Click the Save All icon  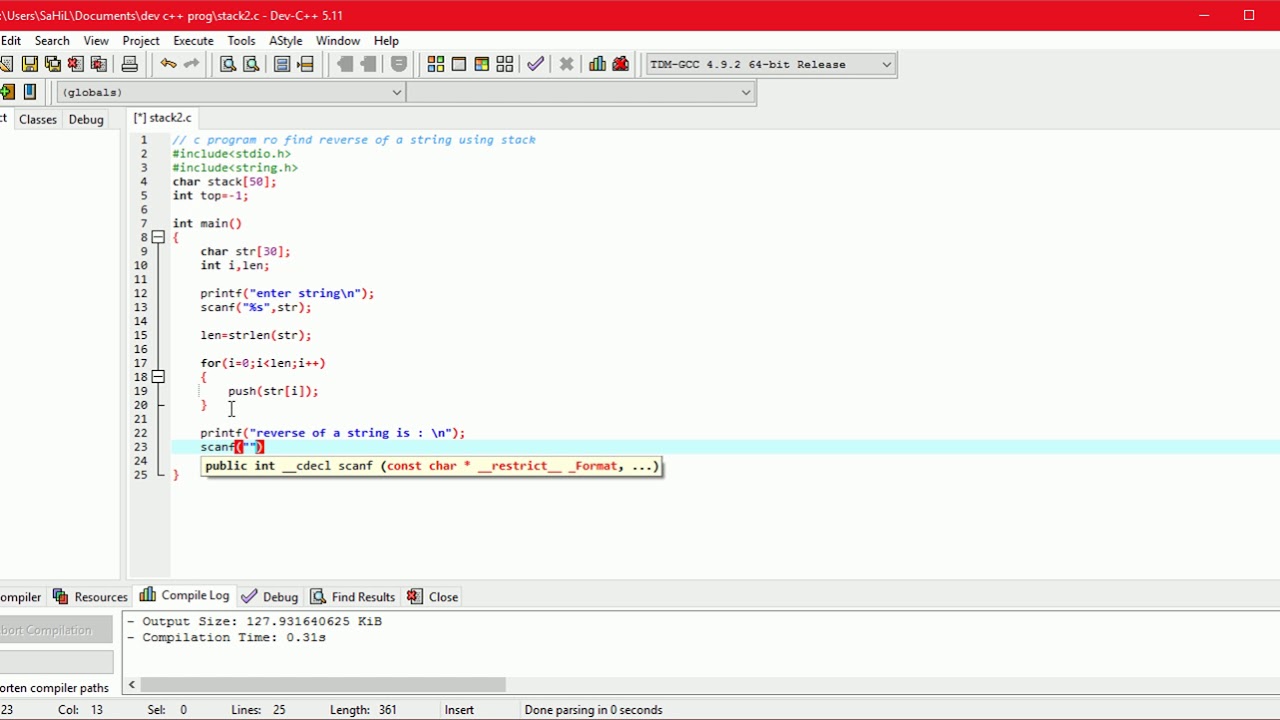53,64
